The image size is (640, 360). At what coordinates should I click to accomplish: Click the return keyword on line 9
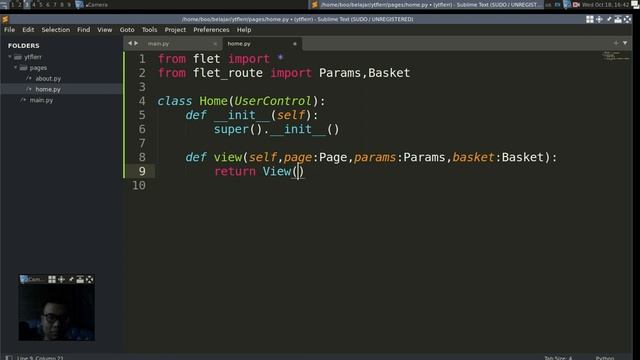point(235,171)
